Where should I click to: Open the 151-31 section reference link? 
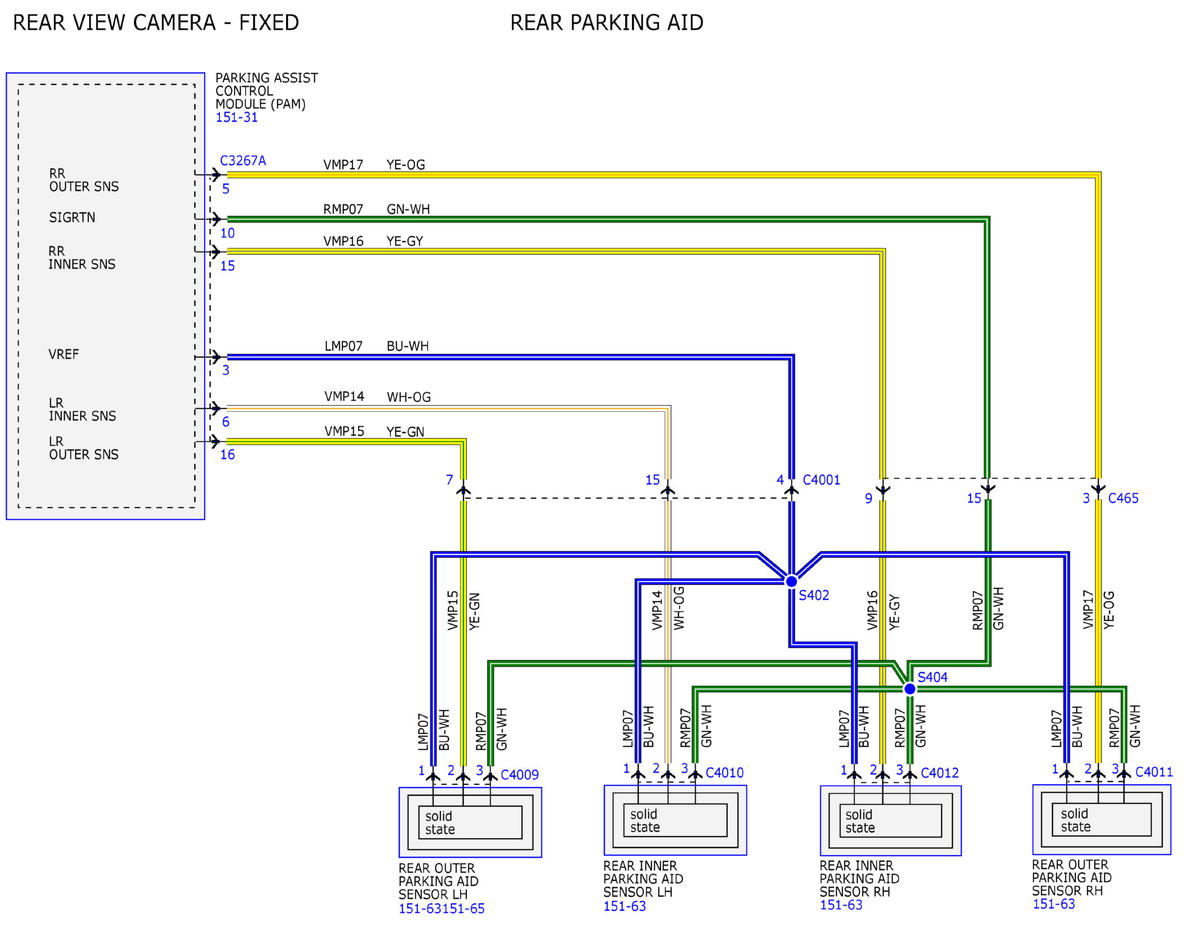(236, 117)
